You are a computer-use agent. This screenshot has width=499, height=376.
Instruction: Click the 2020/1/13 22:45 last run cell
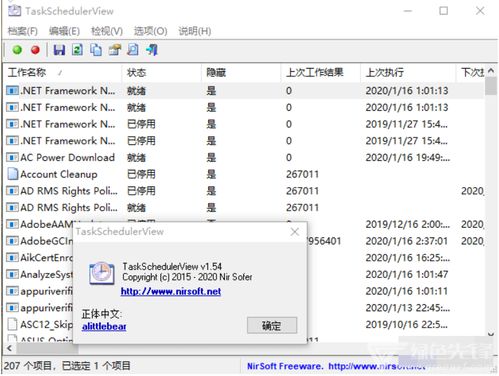pos(407,308)
